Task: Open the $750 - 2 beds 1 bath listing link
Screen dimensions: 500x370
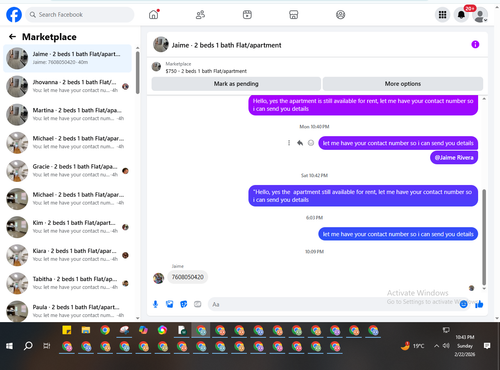Action: (x=206, y=71)
